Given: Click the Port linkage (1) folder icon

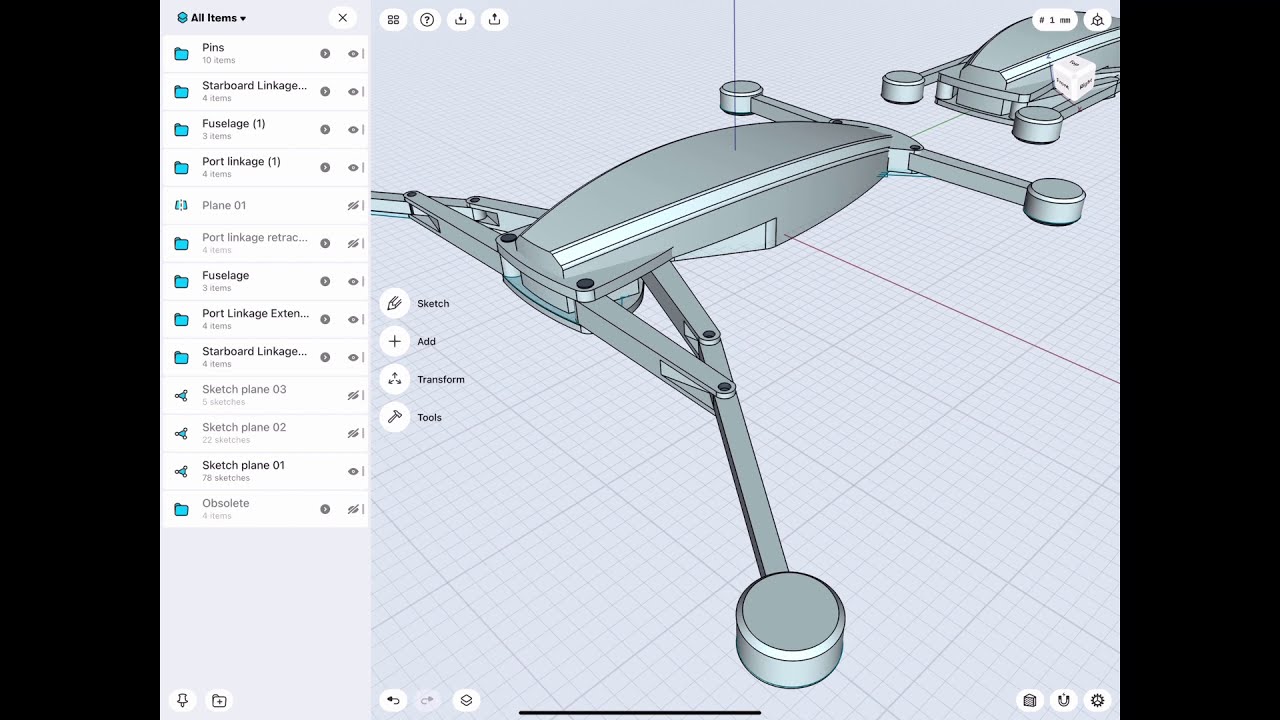Looking at the screenshot, I should (181, 168).
